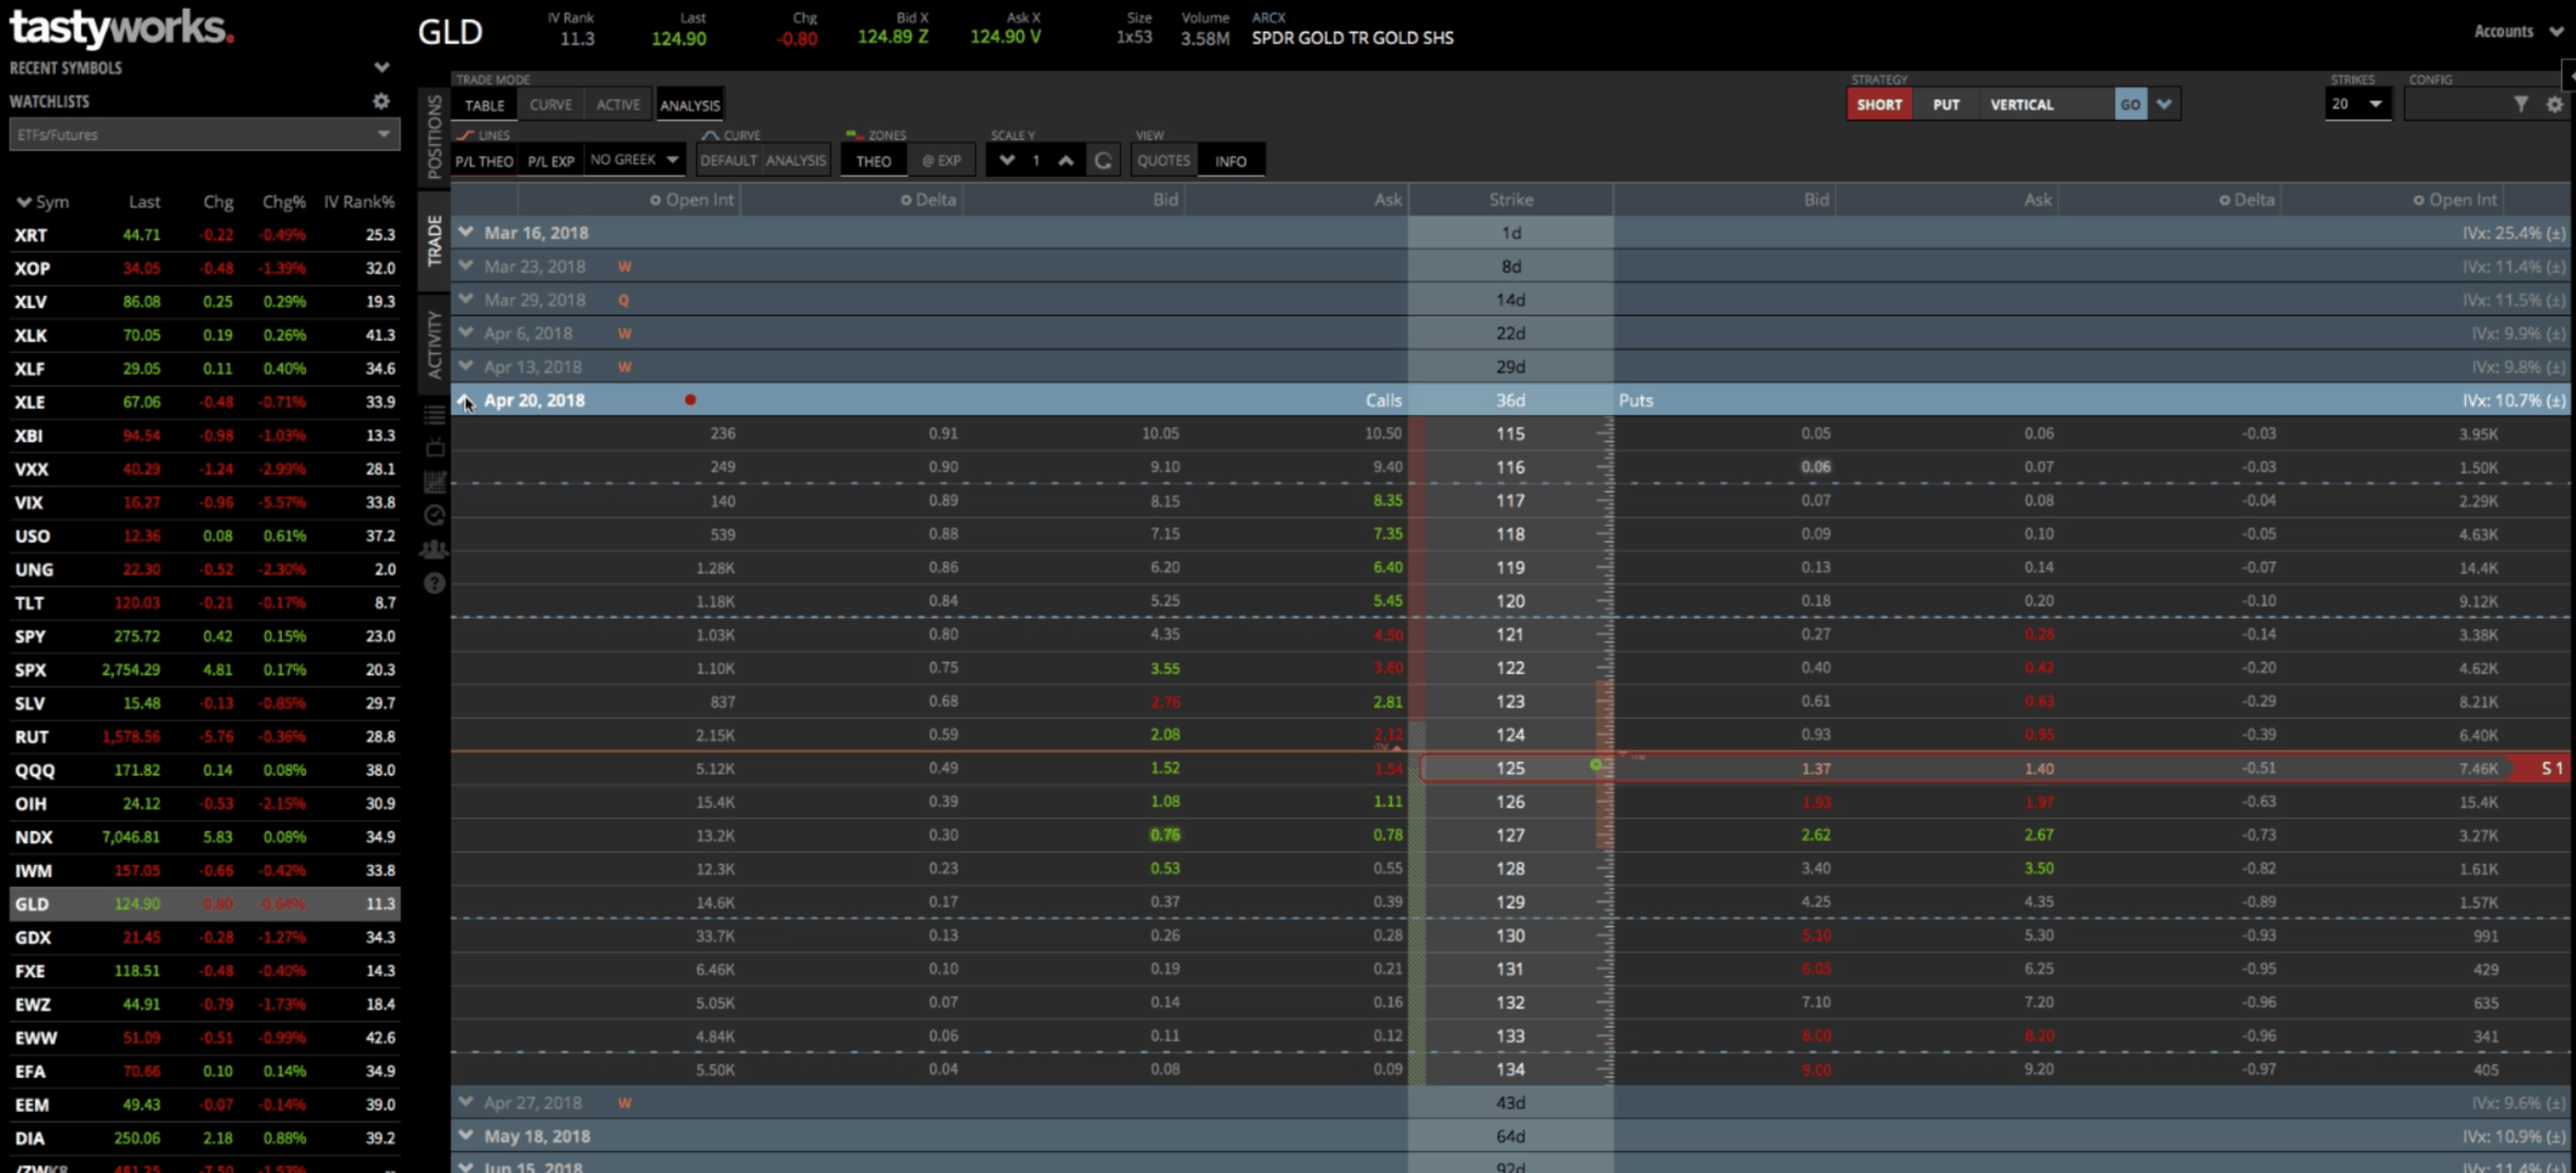
Task: Toggle the P/L THEO line
Action: (484, 161)
